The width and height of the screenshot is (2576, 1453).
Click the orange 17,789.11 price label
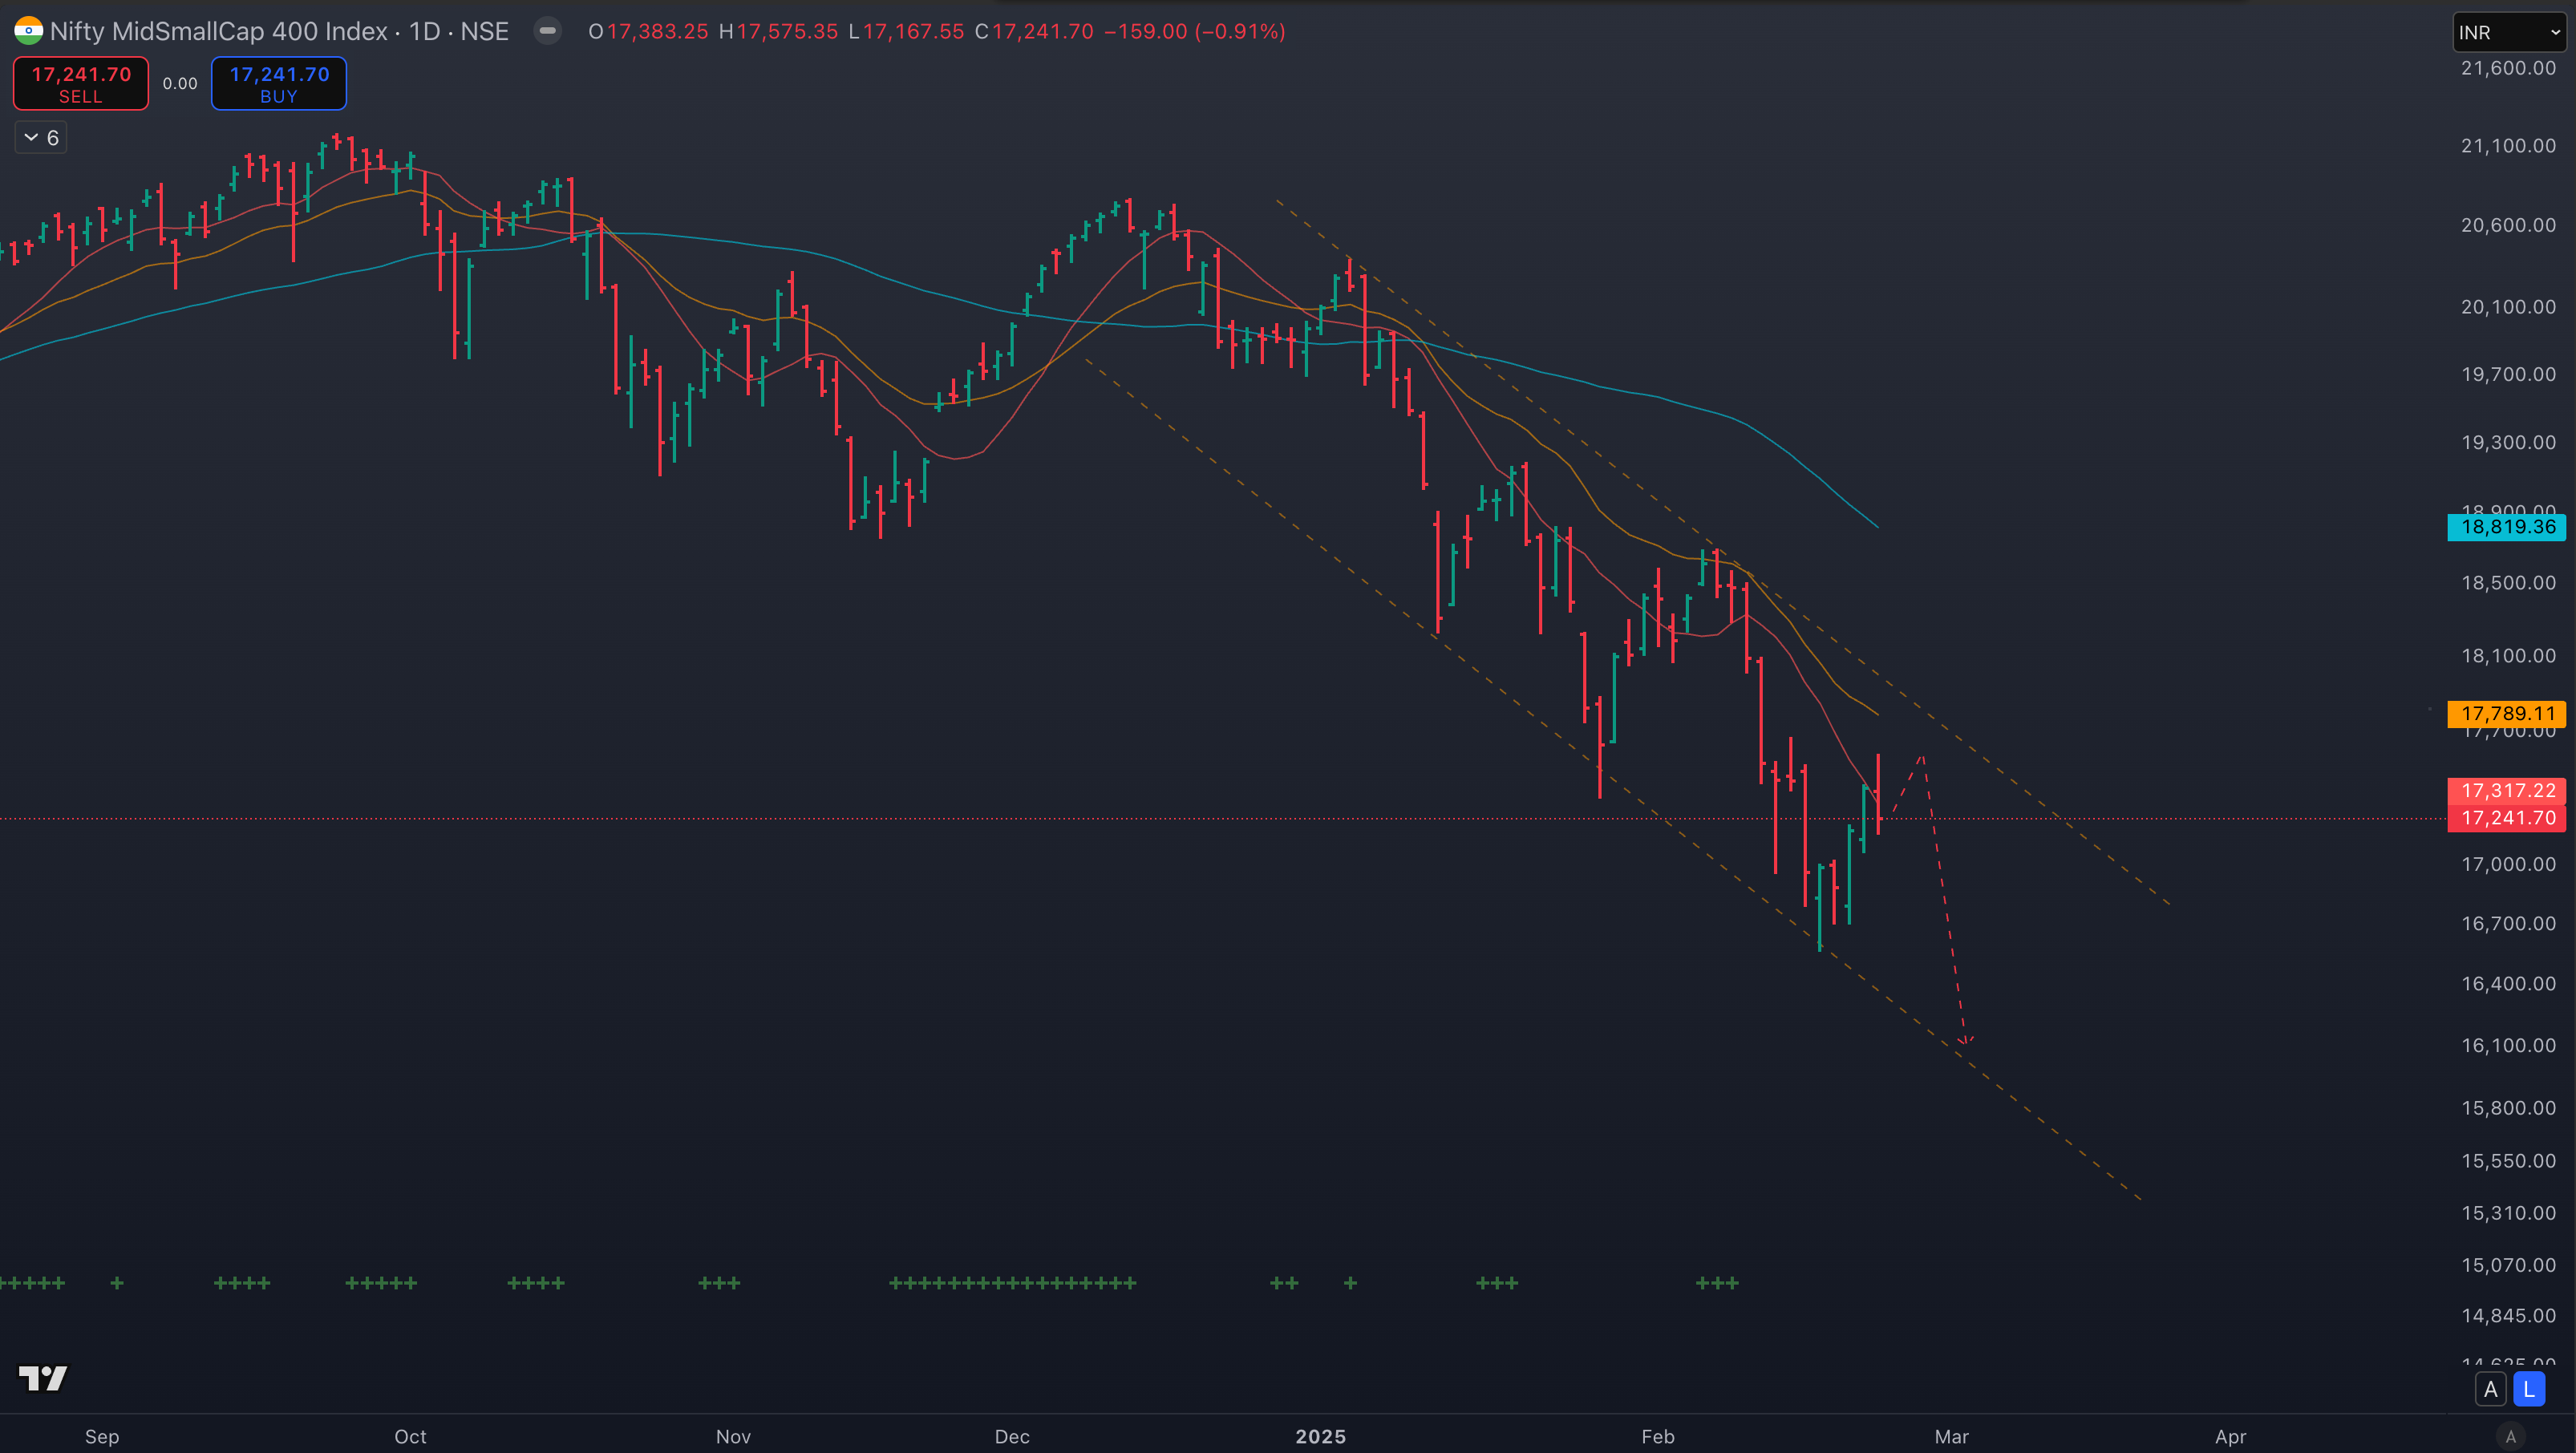[x=2507, y=714]
